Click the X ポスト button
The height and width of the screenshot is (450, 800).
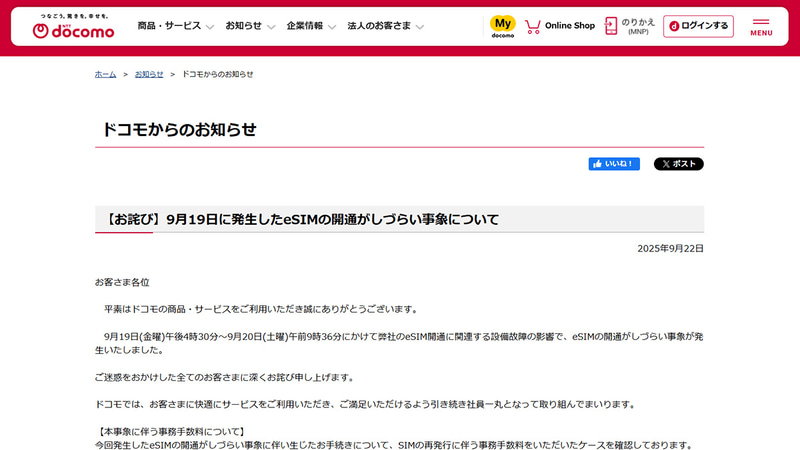pyautogui.click(x=679, y=164)
